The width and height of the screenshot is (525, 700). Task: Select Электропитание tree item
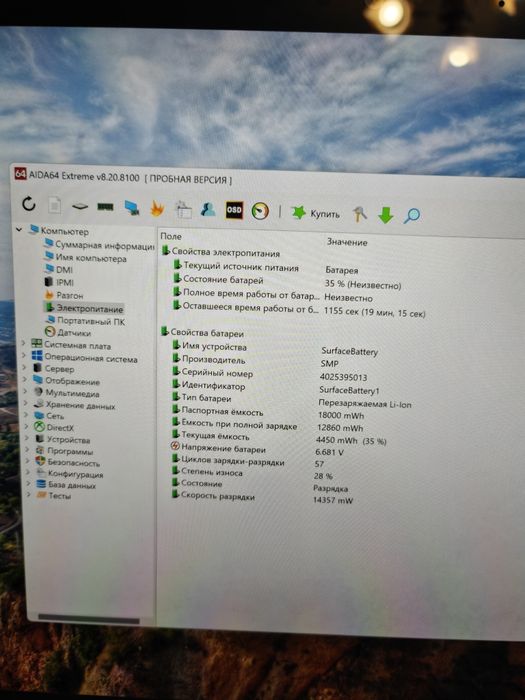tap(83, 308)
